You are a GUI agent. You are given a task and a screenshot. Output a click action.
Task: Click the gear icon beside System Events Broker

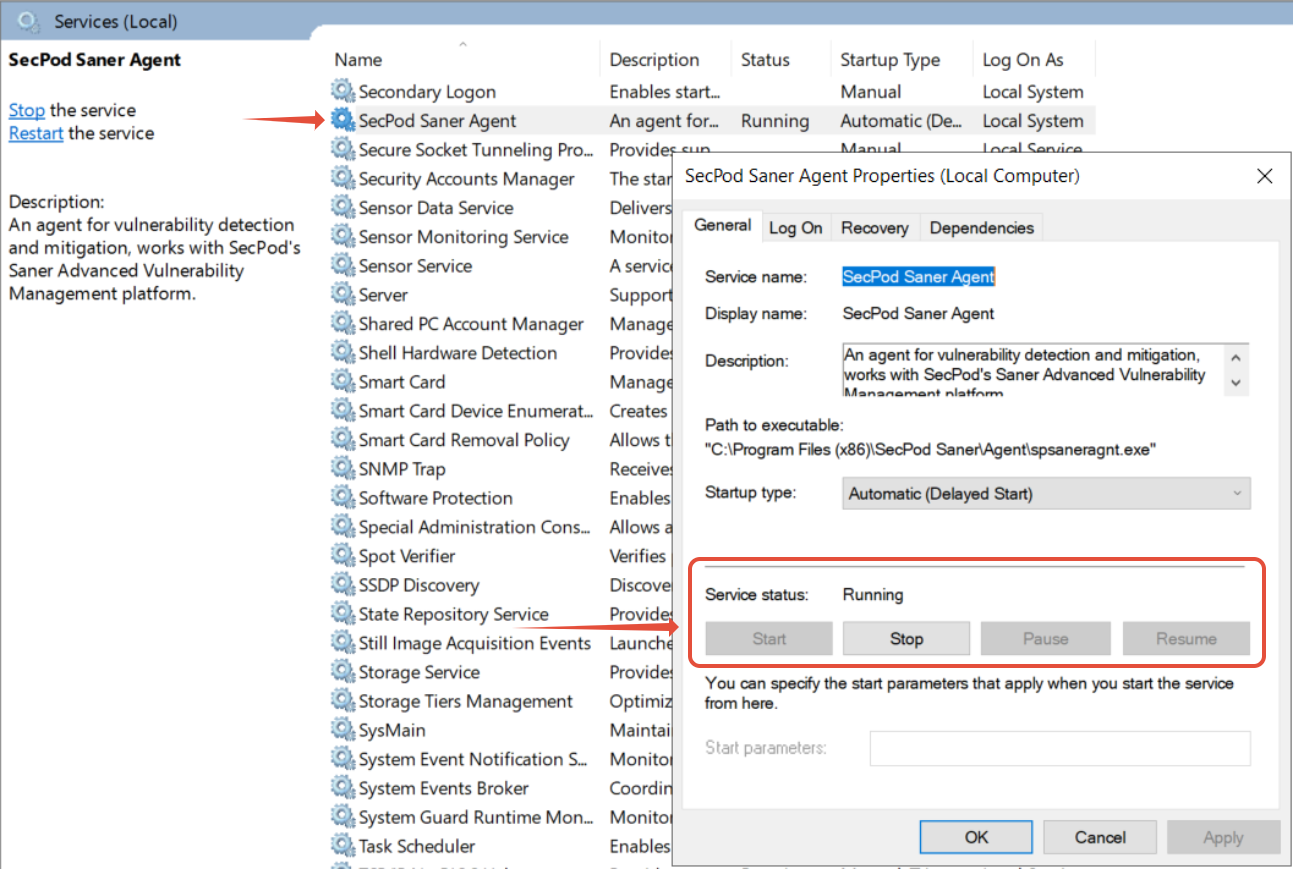343,788
